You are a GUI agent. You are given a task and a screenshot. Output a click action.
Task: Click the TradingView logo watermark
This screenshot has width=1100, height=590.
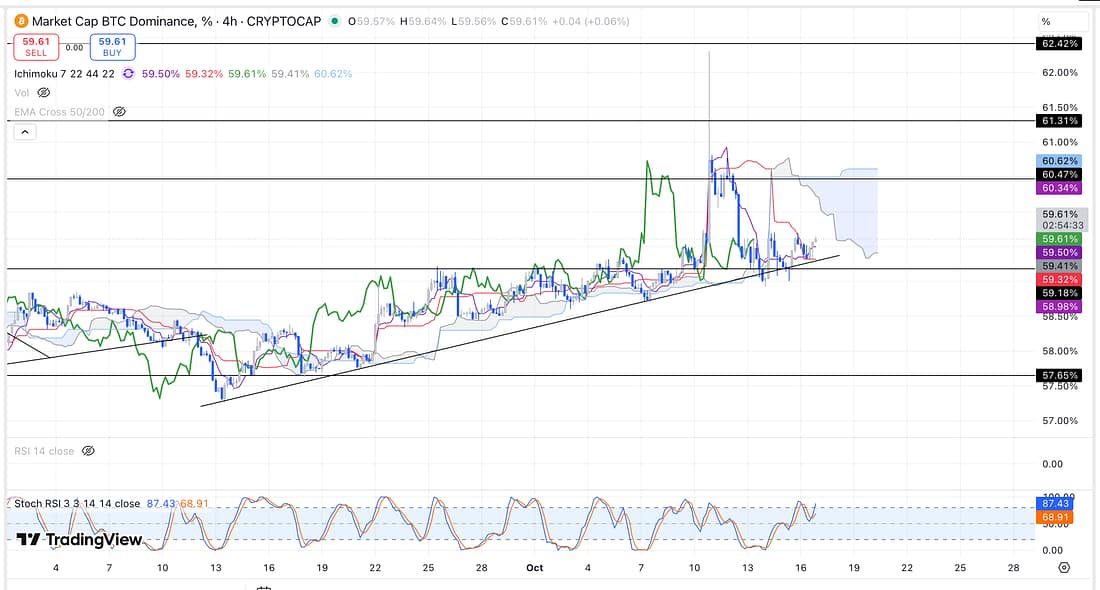79,540
